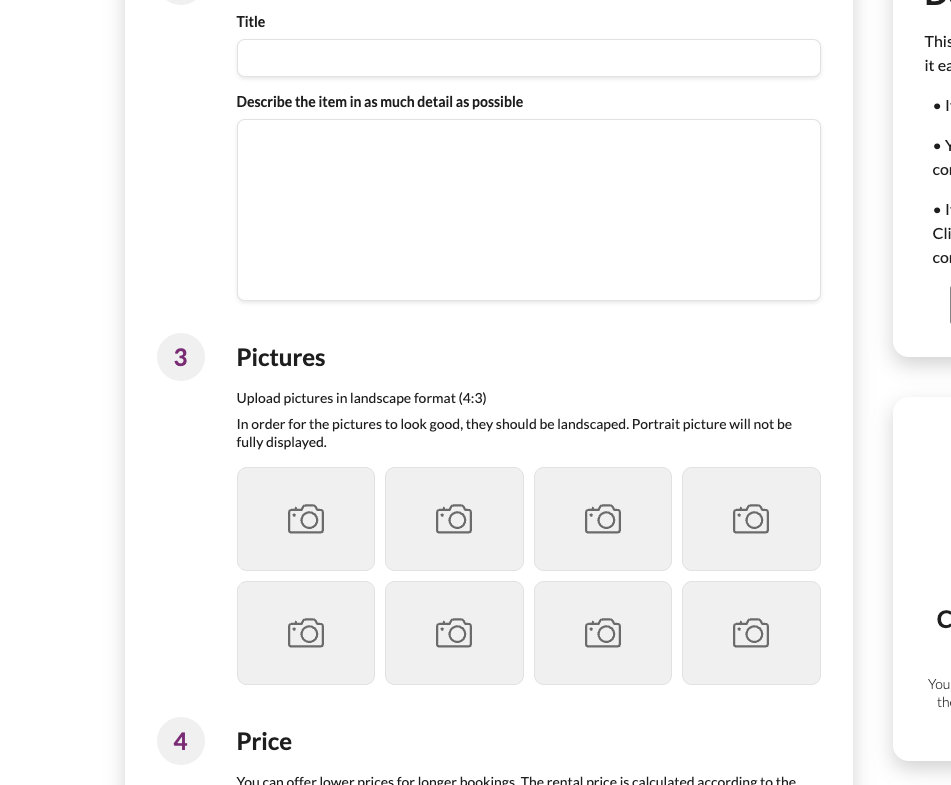Click 'Upload pictures in landscape format (4:3)' text

coord(361,398)
